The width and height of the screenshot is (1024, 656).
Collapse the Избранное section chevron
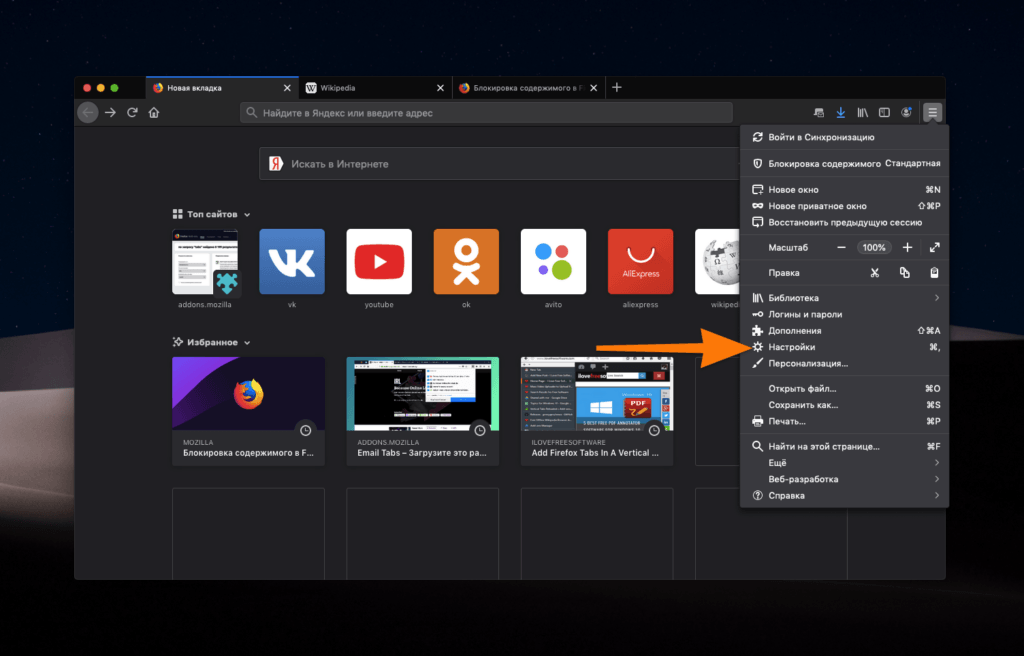point(247,342)
